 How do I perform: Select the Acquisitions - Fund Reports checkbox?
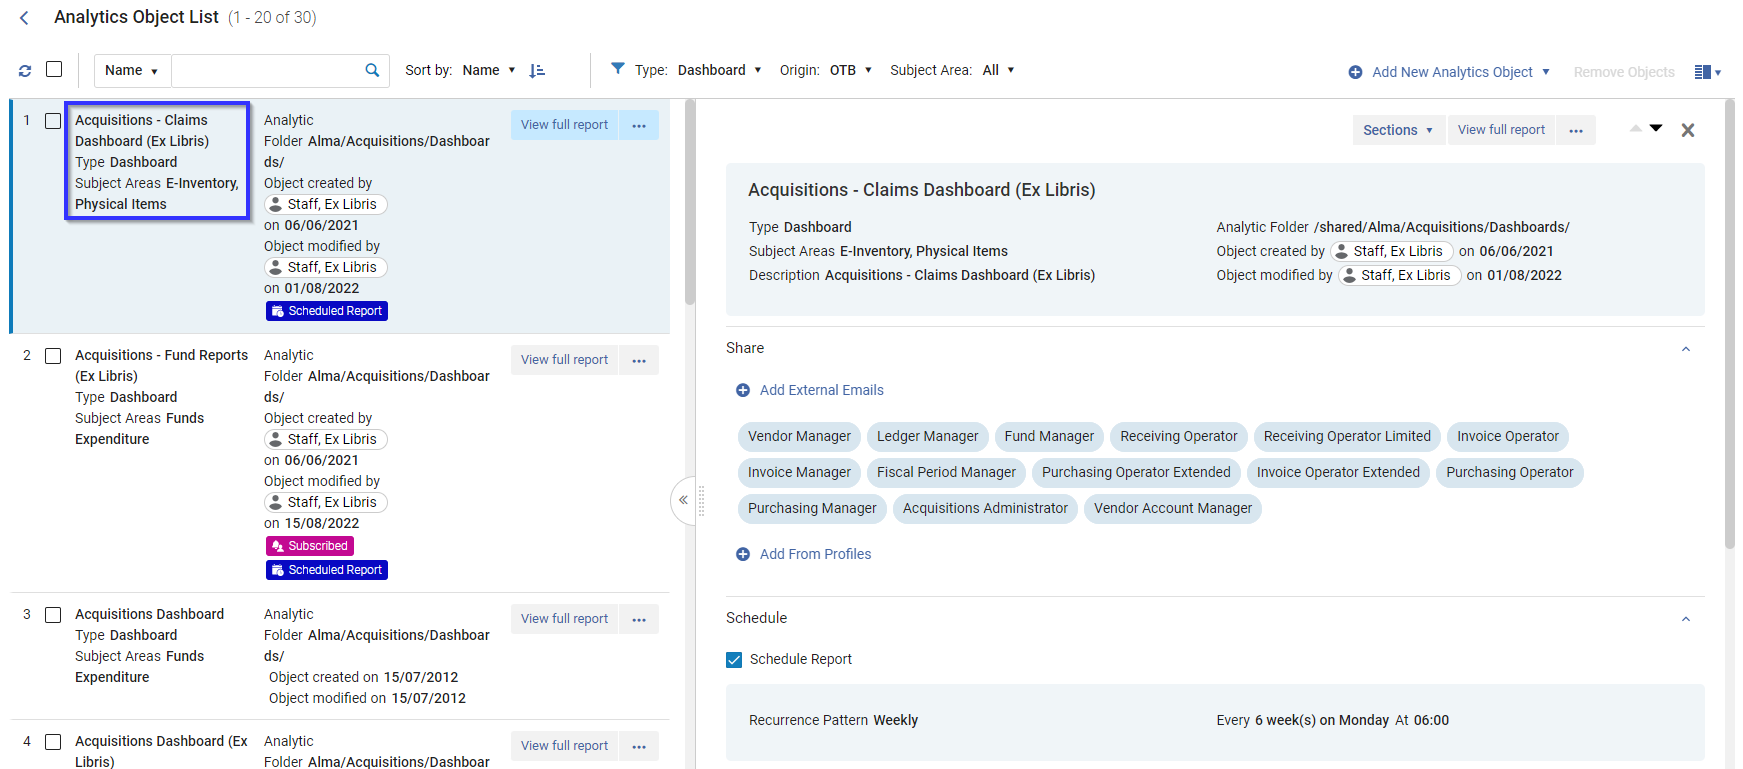pos(53,356)
